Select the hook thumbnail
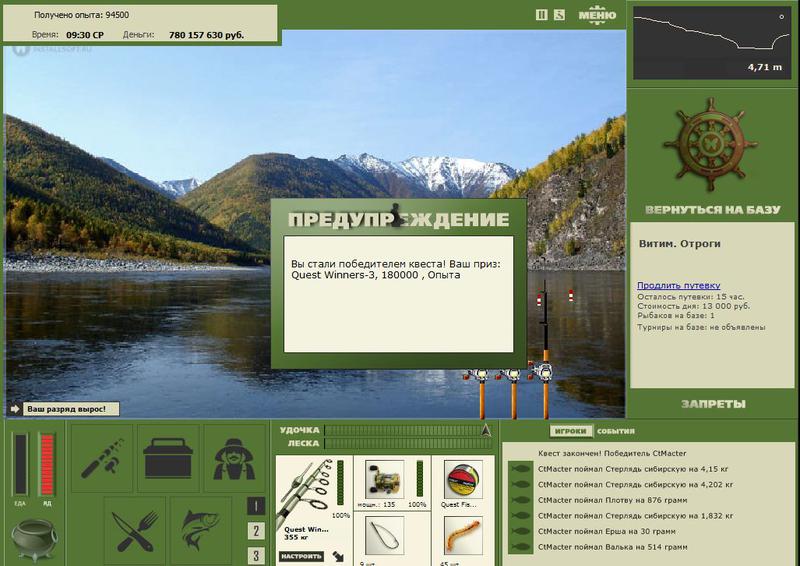 [x=384, y=535]
